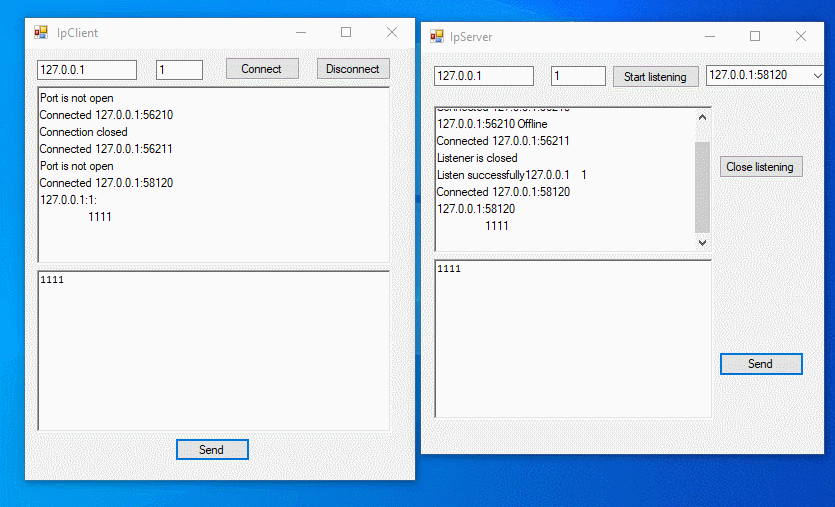Select 'Connected 127.0.0.1:56210' in IpClient log
This screenshot has height=507, width=835.
click(x=106, y=115)
